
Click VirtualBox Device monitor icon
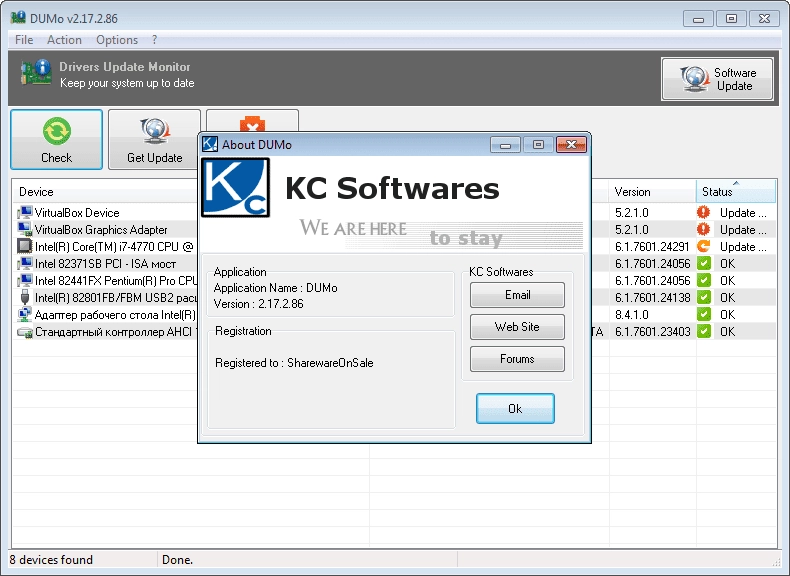pyautogui.click(x=24, y=213)
